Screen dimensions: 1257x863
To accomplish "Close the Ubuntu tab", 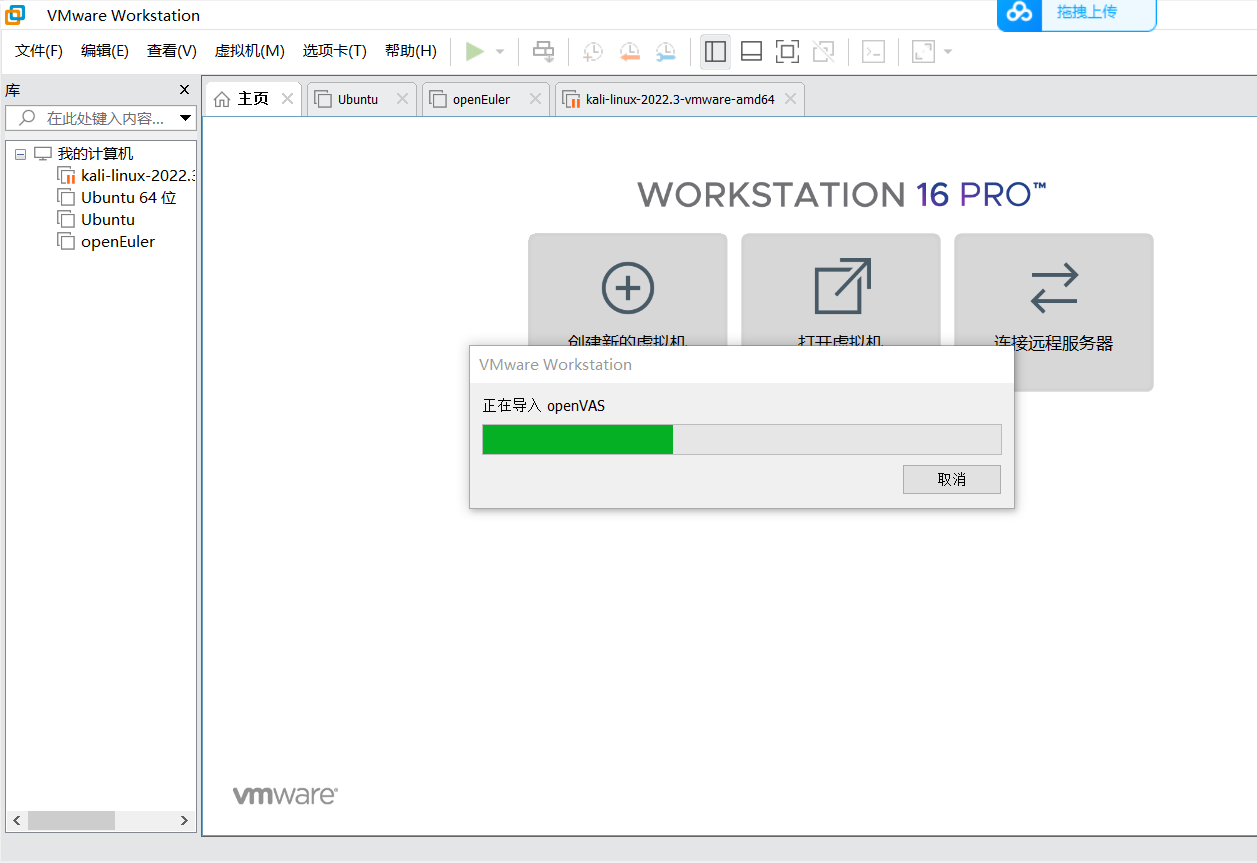I will tap(402, 99).
